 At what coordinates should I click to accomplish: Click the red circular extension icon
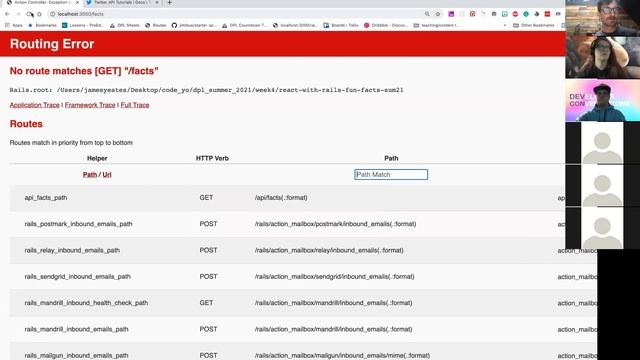coord(515,14)
